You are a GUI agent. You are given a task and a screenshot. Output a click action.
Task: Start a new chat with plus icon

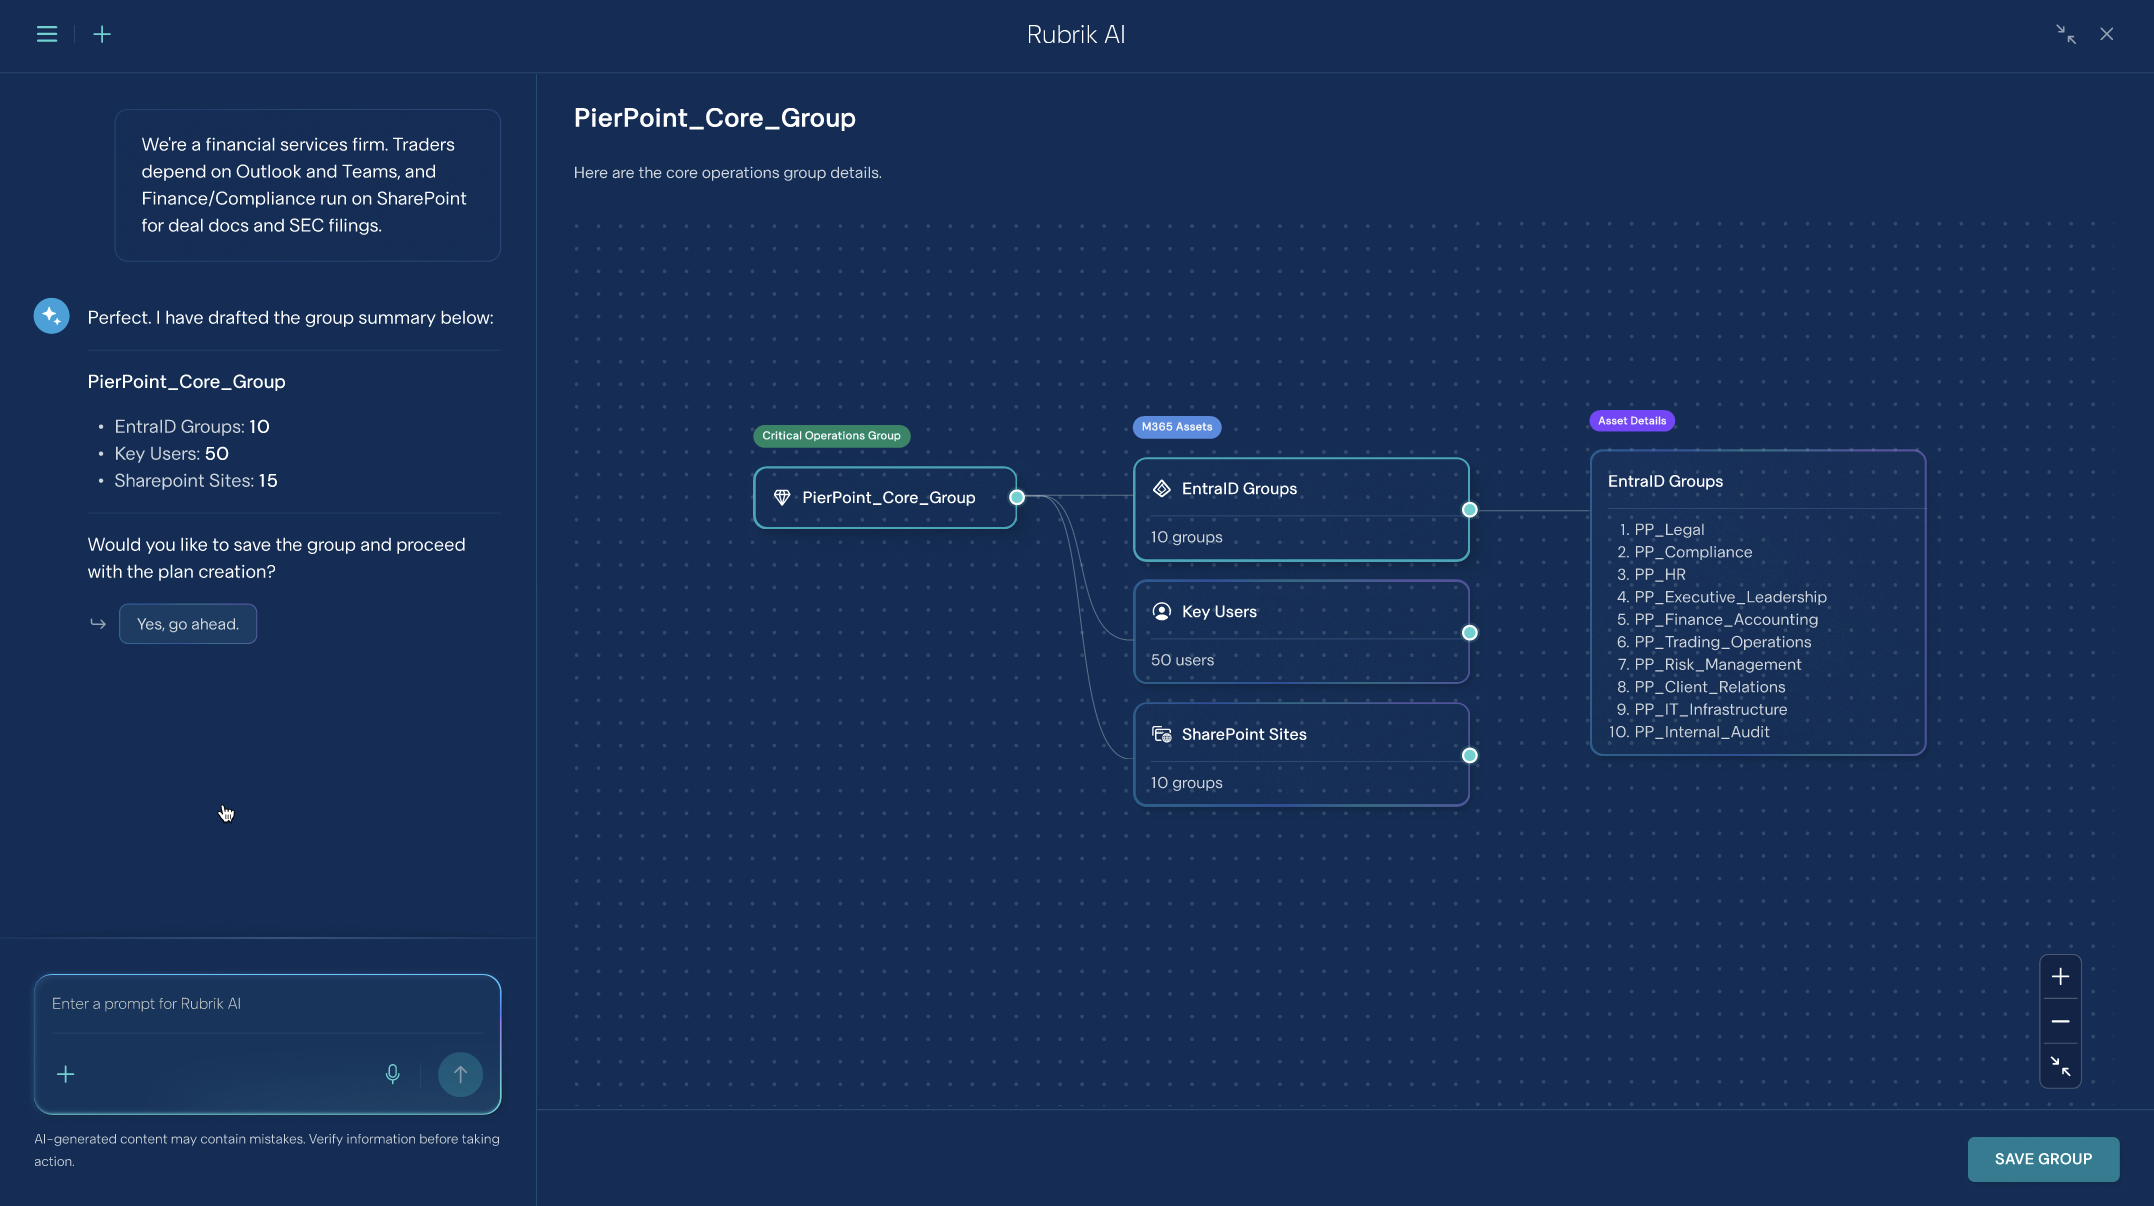coord(102,34)
